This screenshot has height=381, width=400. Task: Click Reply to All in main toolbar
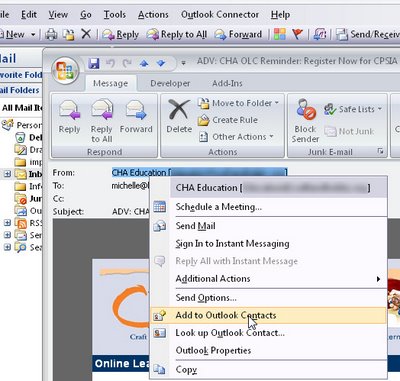(x=177, y=34)
